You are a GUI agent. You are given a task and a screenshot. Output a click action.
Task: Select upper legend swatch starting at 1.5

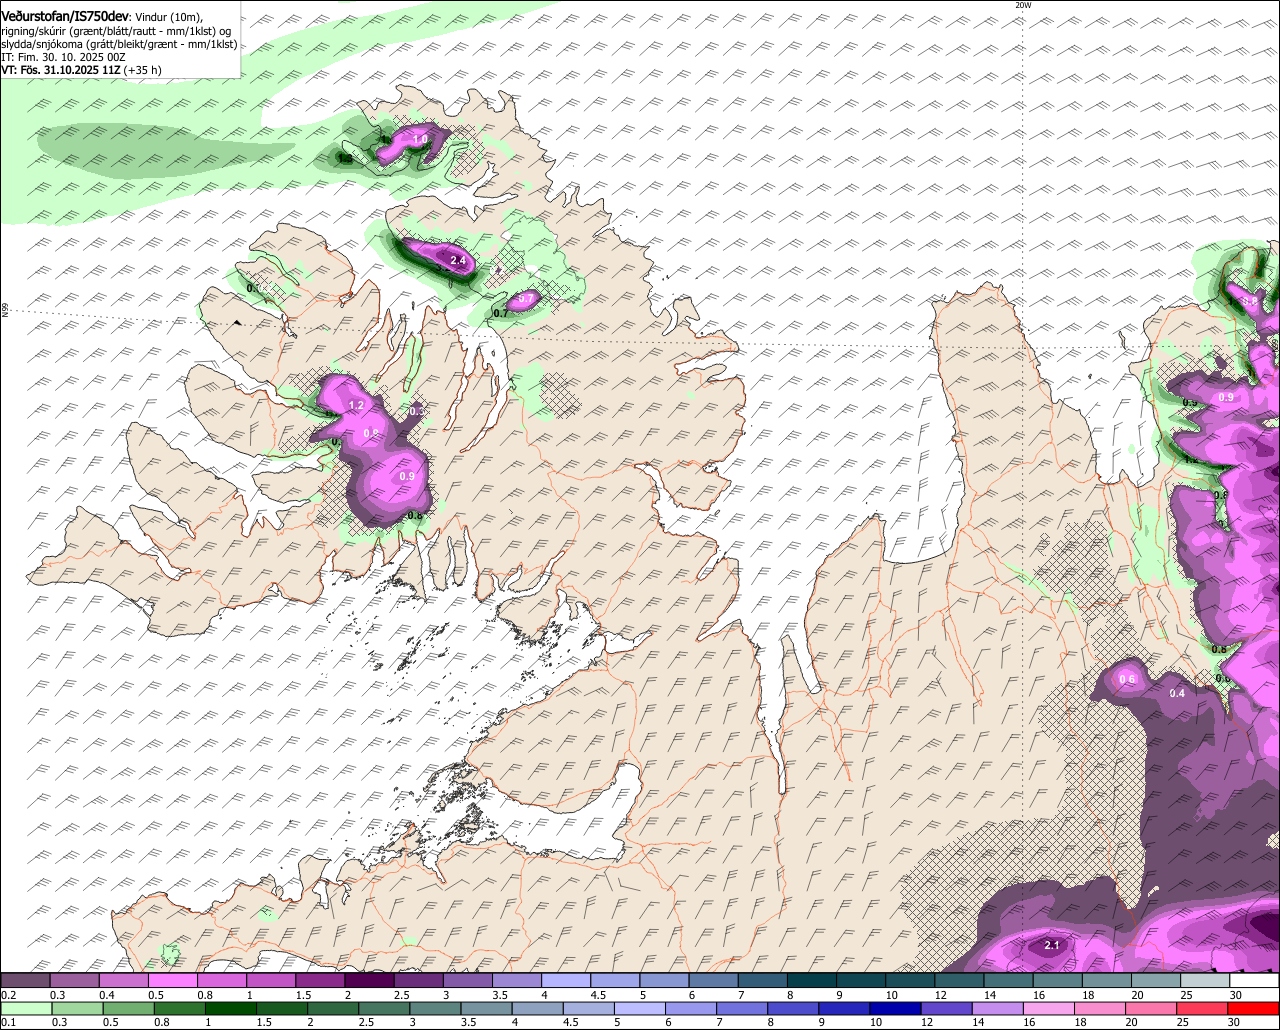coord(320,980)
